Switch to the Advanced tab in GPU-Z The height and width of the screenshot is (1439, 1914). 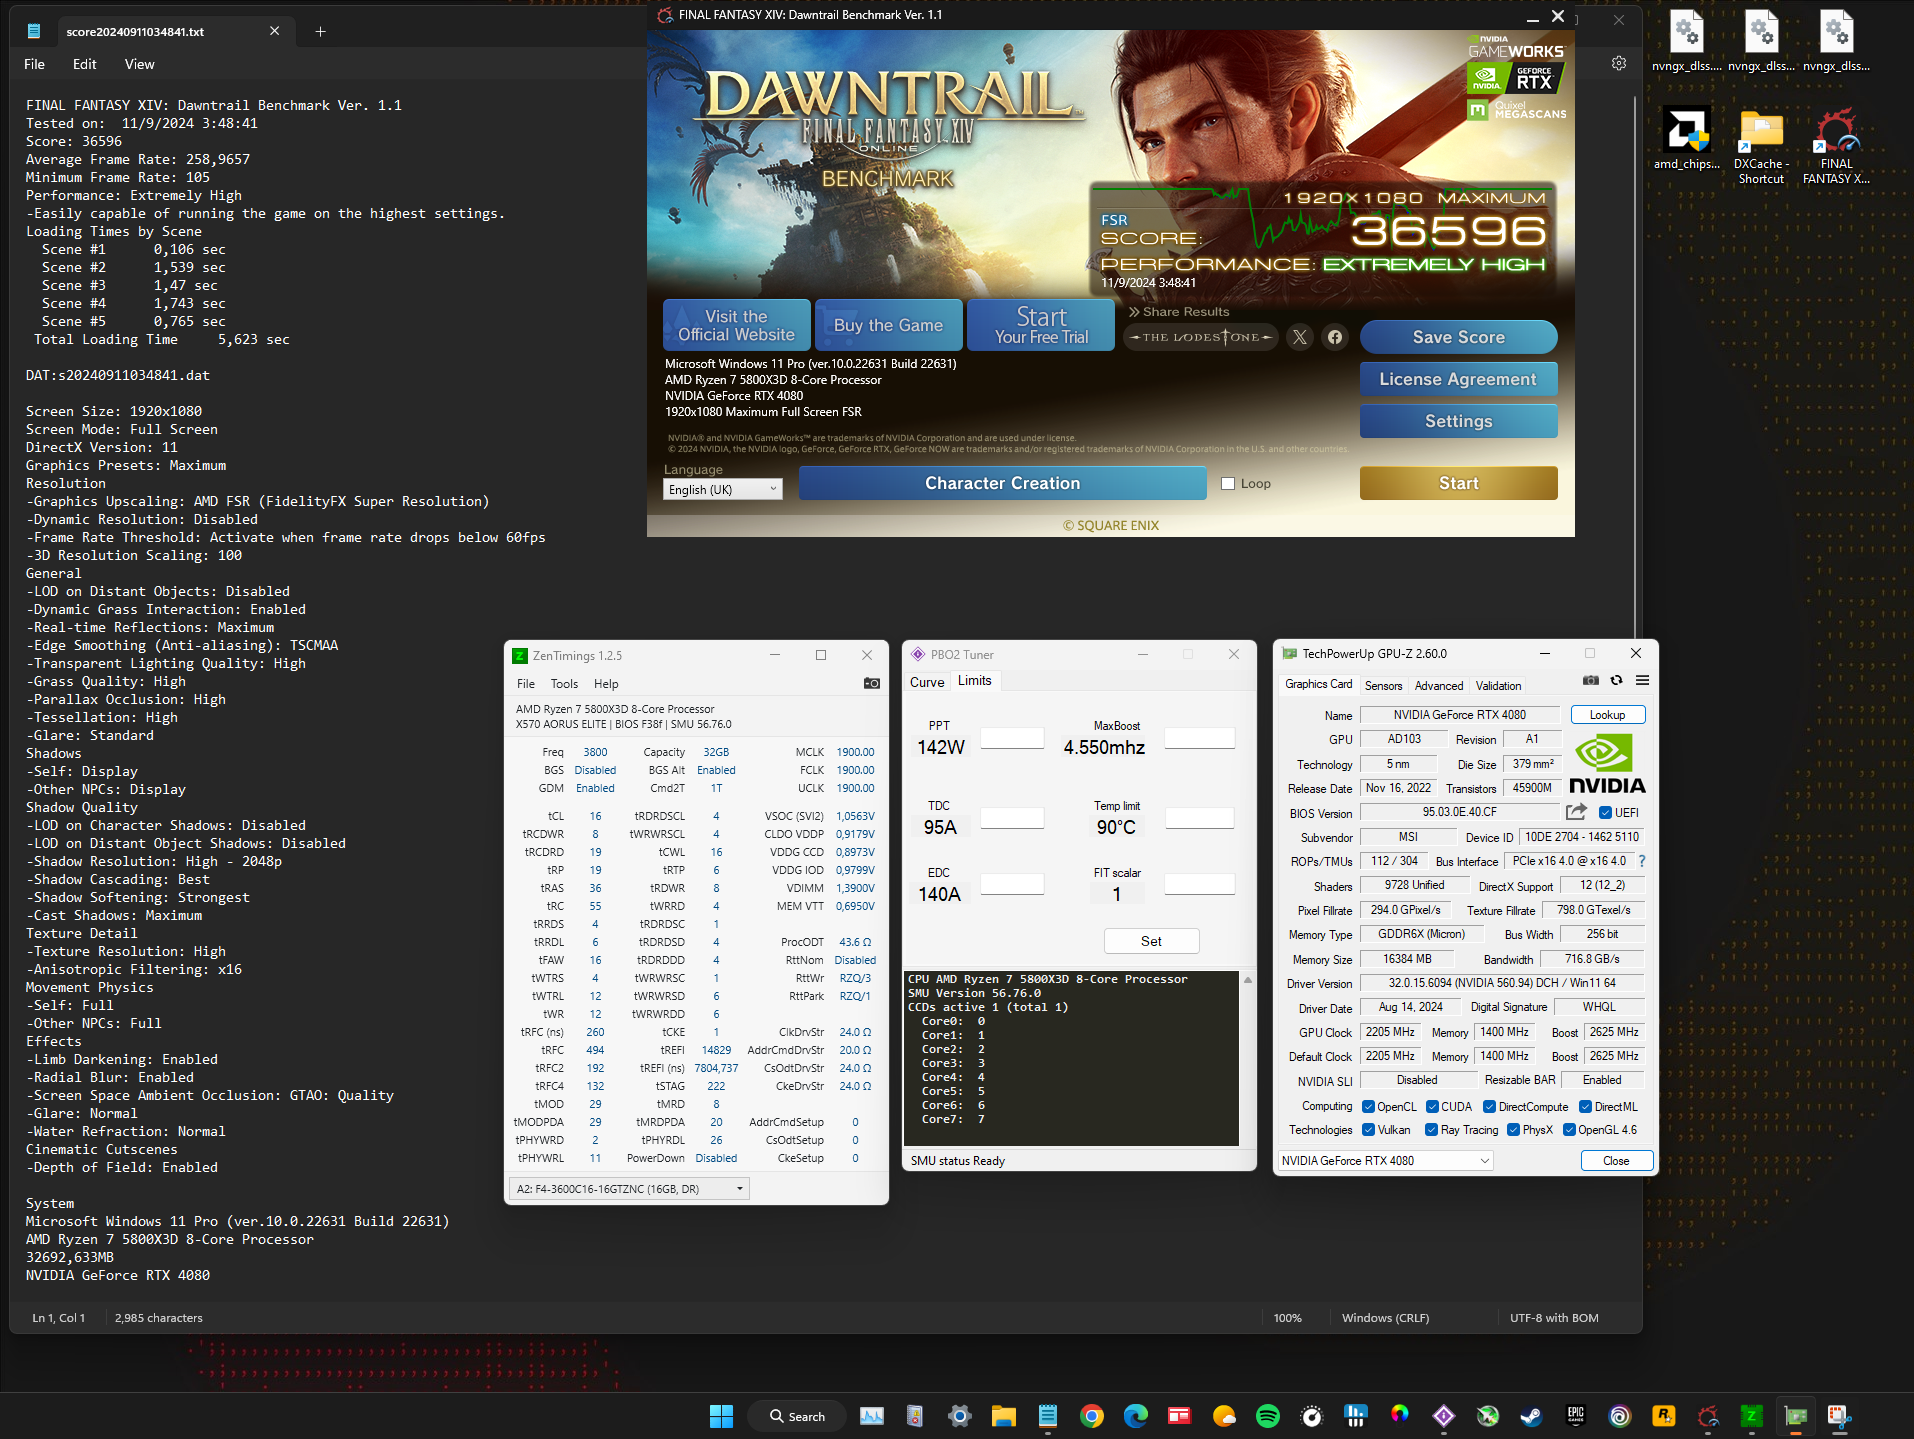tap(1439, 686)
